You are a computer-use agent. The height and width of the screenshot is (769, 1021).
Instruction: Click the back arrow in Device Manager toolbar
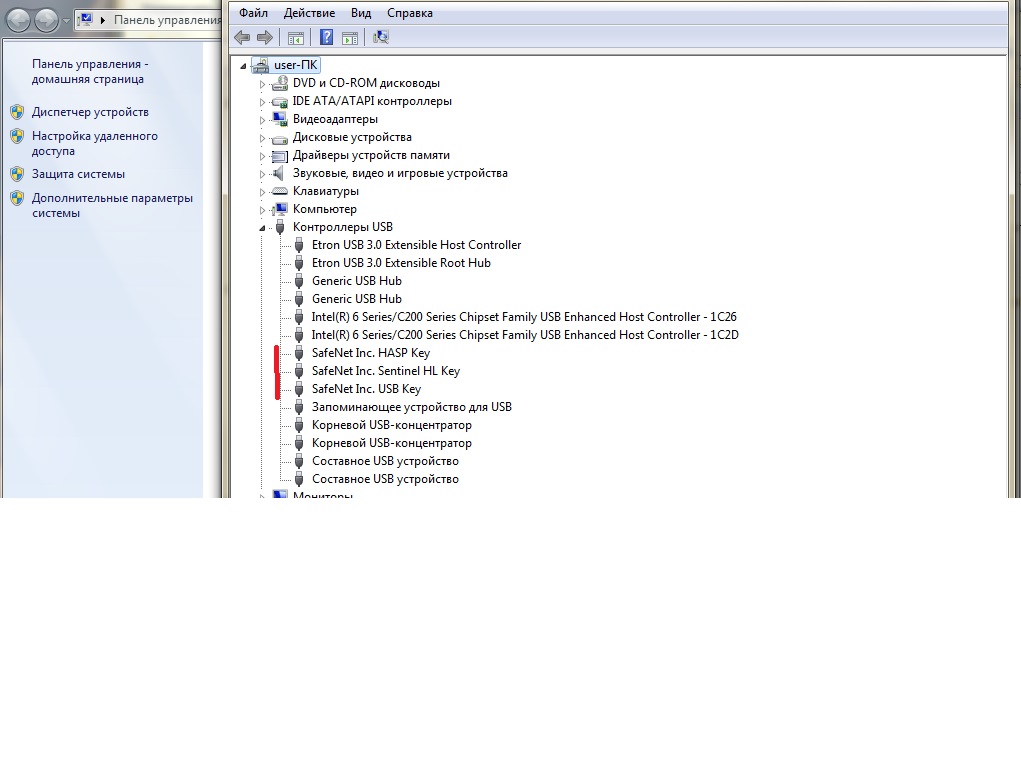242,38
